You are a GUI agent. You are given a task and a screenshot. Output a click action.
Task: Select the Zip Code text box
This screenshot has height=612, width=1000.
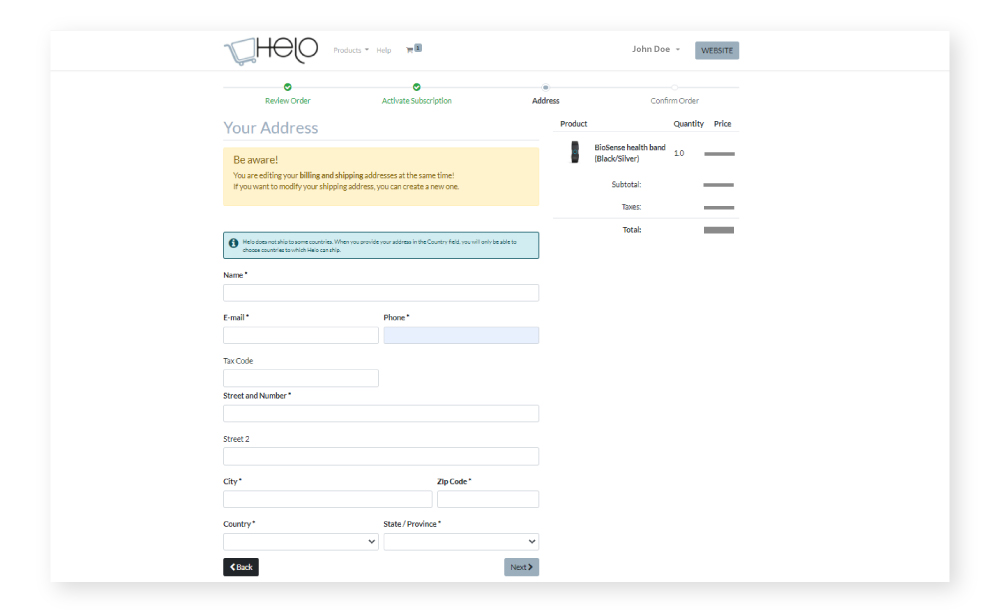pyautogui.click(x=488, y=499)
